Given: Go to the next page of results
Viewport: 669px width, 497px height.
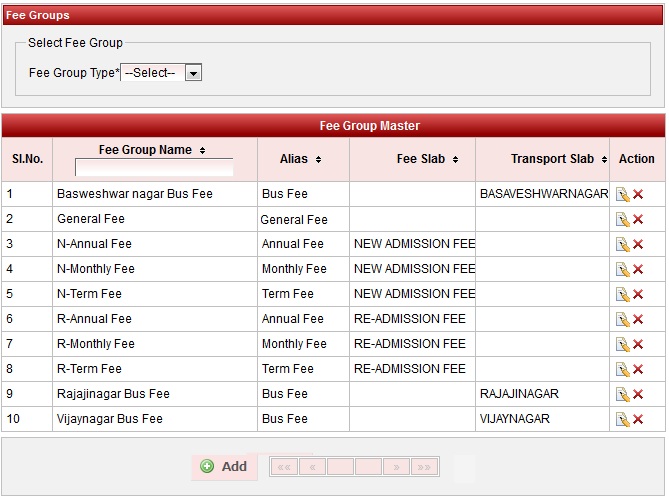Looking at the screenshot, I should (397, 467).
